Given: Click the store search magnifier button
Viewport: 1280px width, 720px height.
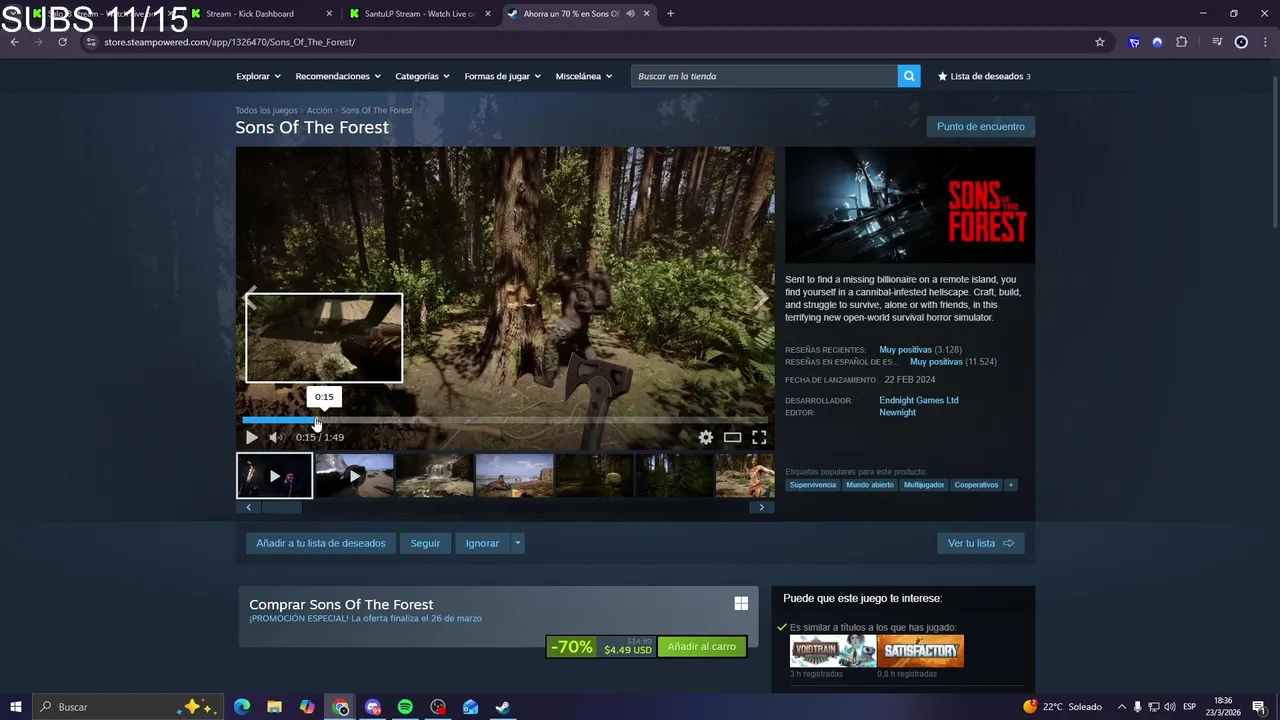Looking at the screenshot, I should click(x=909, y=76).
